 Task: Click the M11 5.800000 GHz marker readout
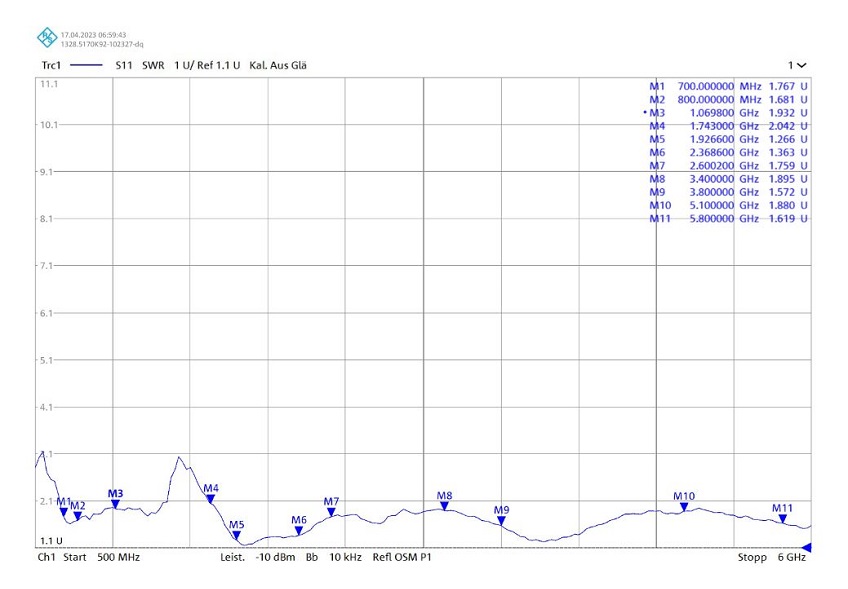click(728, 219)
